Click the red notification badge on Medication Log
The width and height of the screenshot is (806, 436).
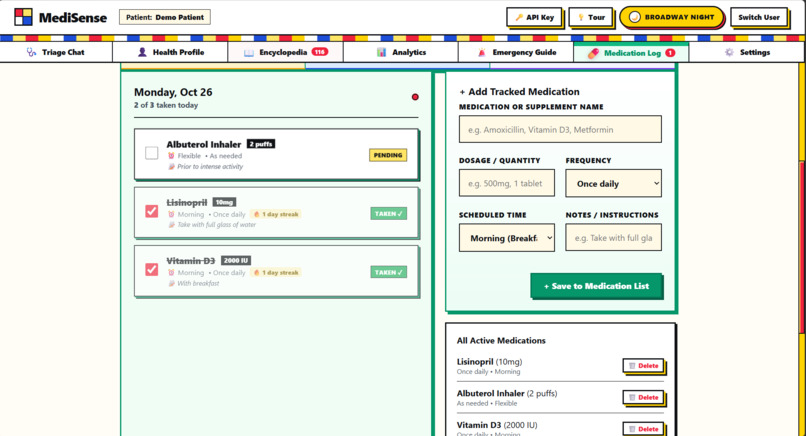coord(670,52)
